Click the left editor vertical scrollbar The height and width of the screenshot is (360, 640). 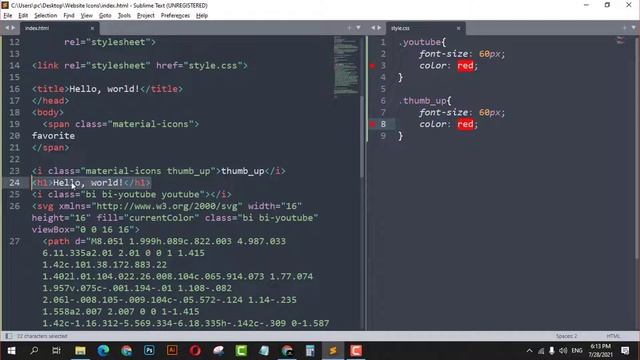[362, 137]
